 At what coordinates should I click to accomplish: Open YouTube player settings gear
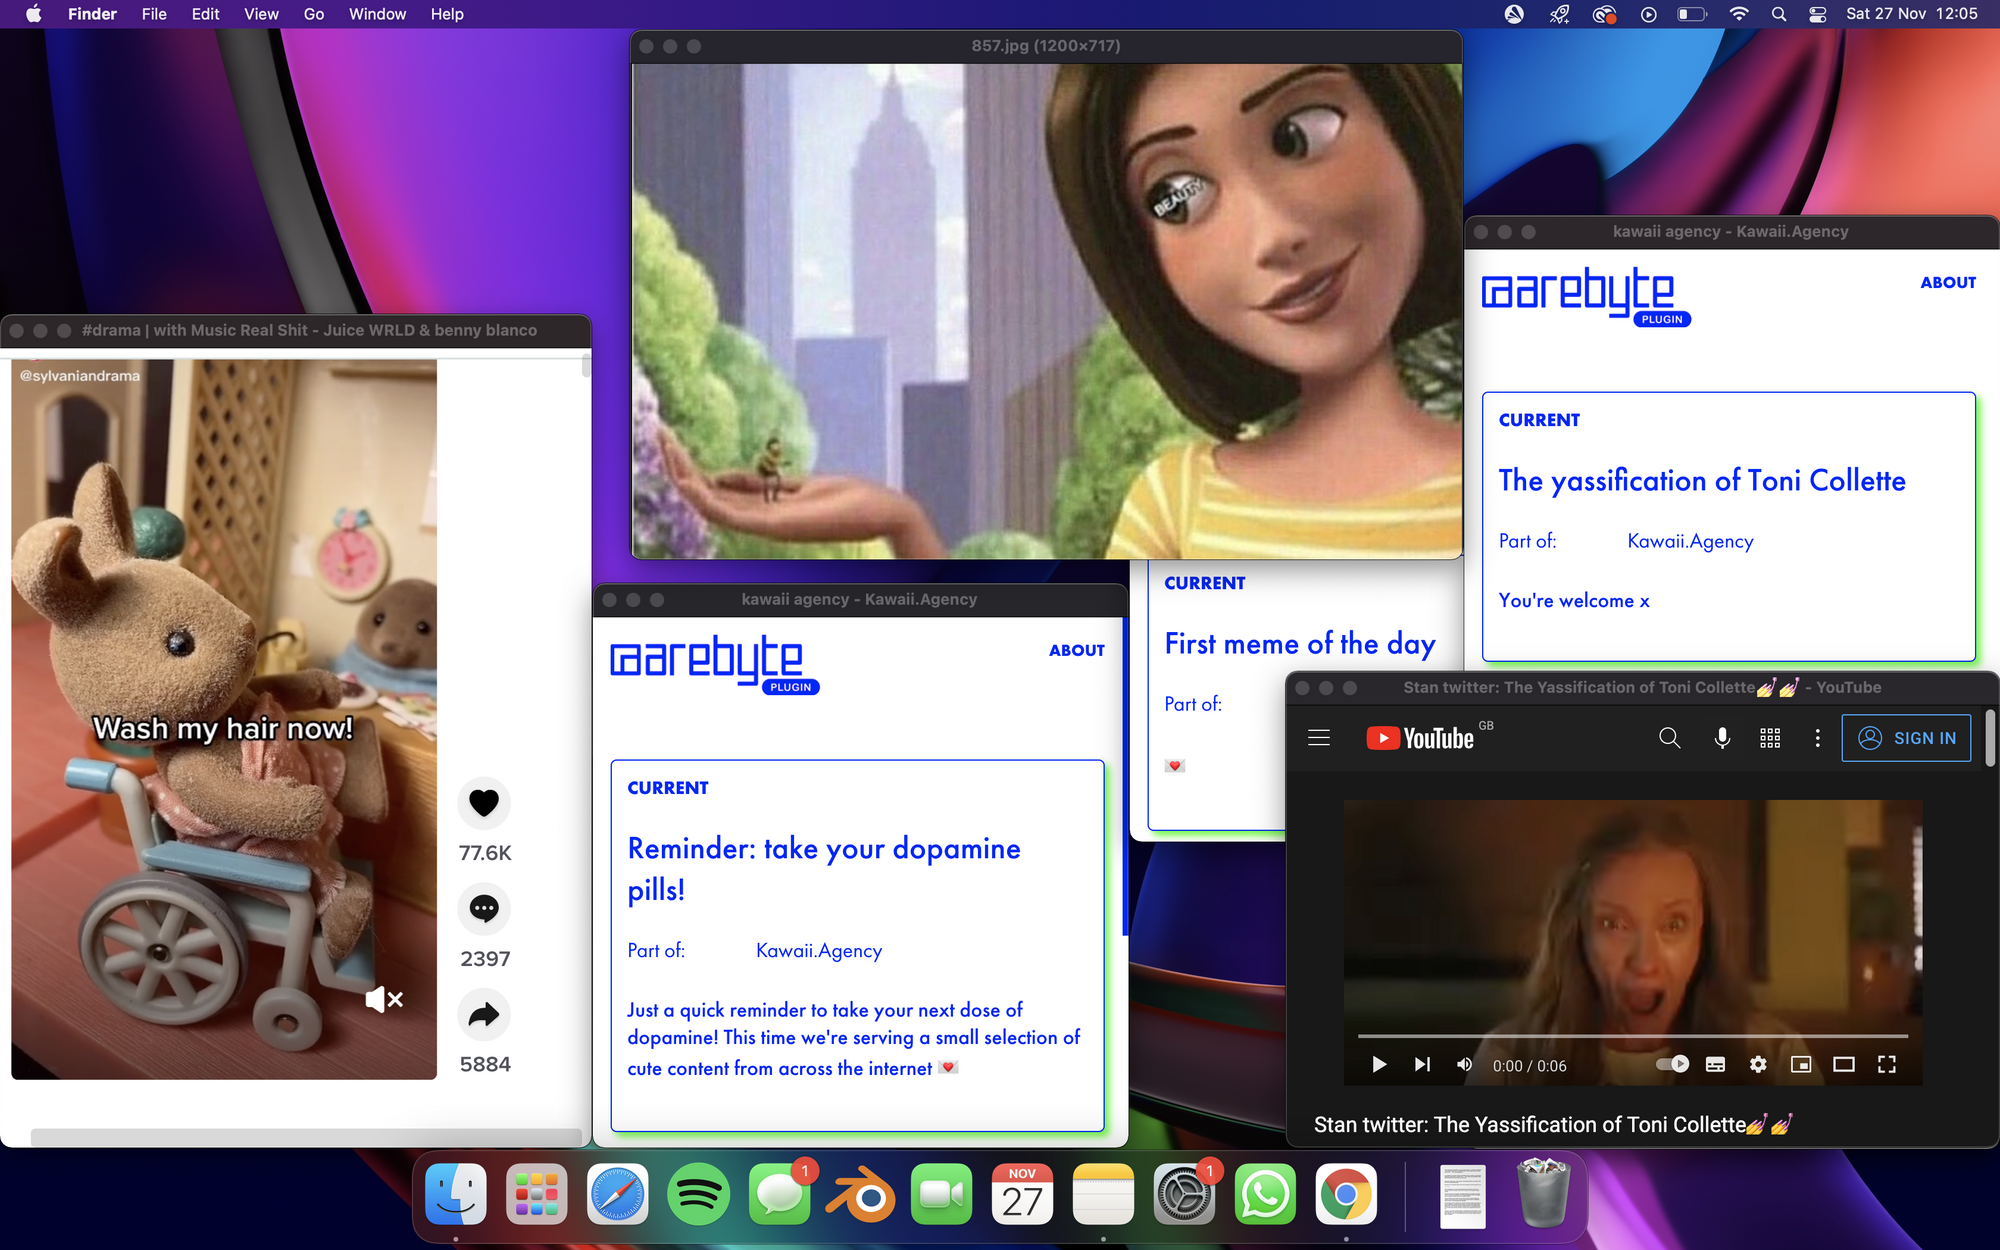(1758, 1064)
